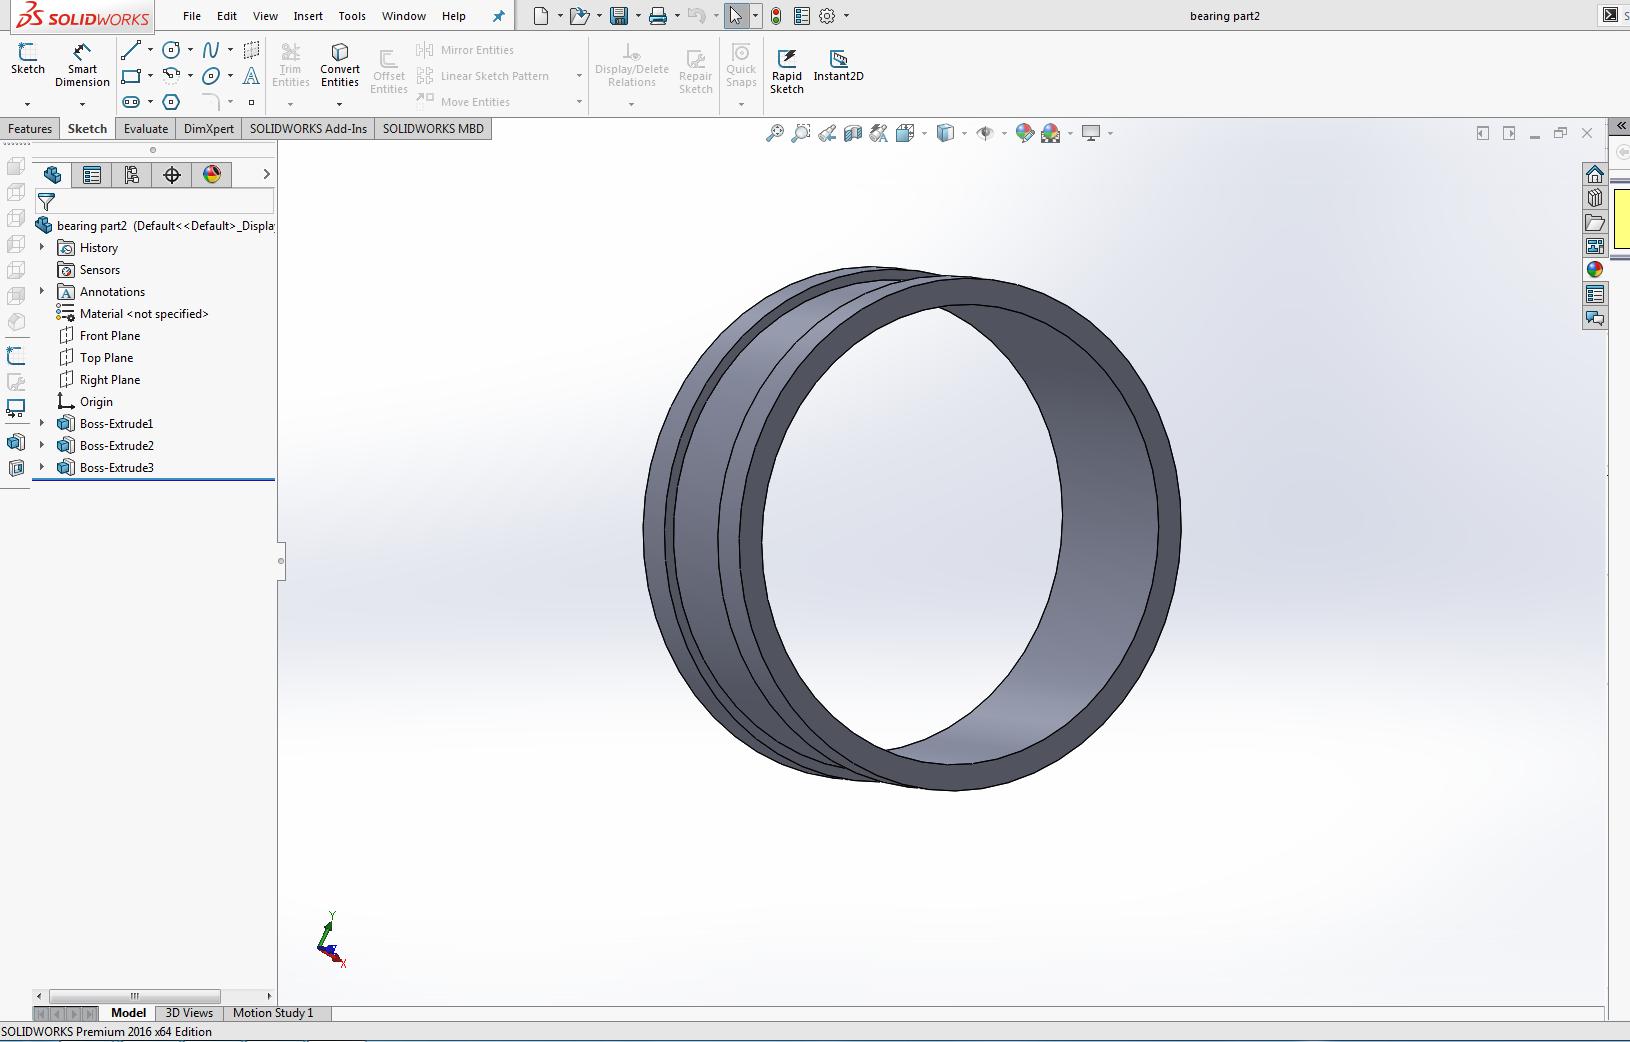1630x1042 pixels.
Task: Open the Hide/Show Items dropdown
Action: tap(1004, 133)
